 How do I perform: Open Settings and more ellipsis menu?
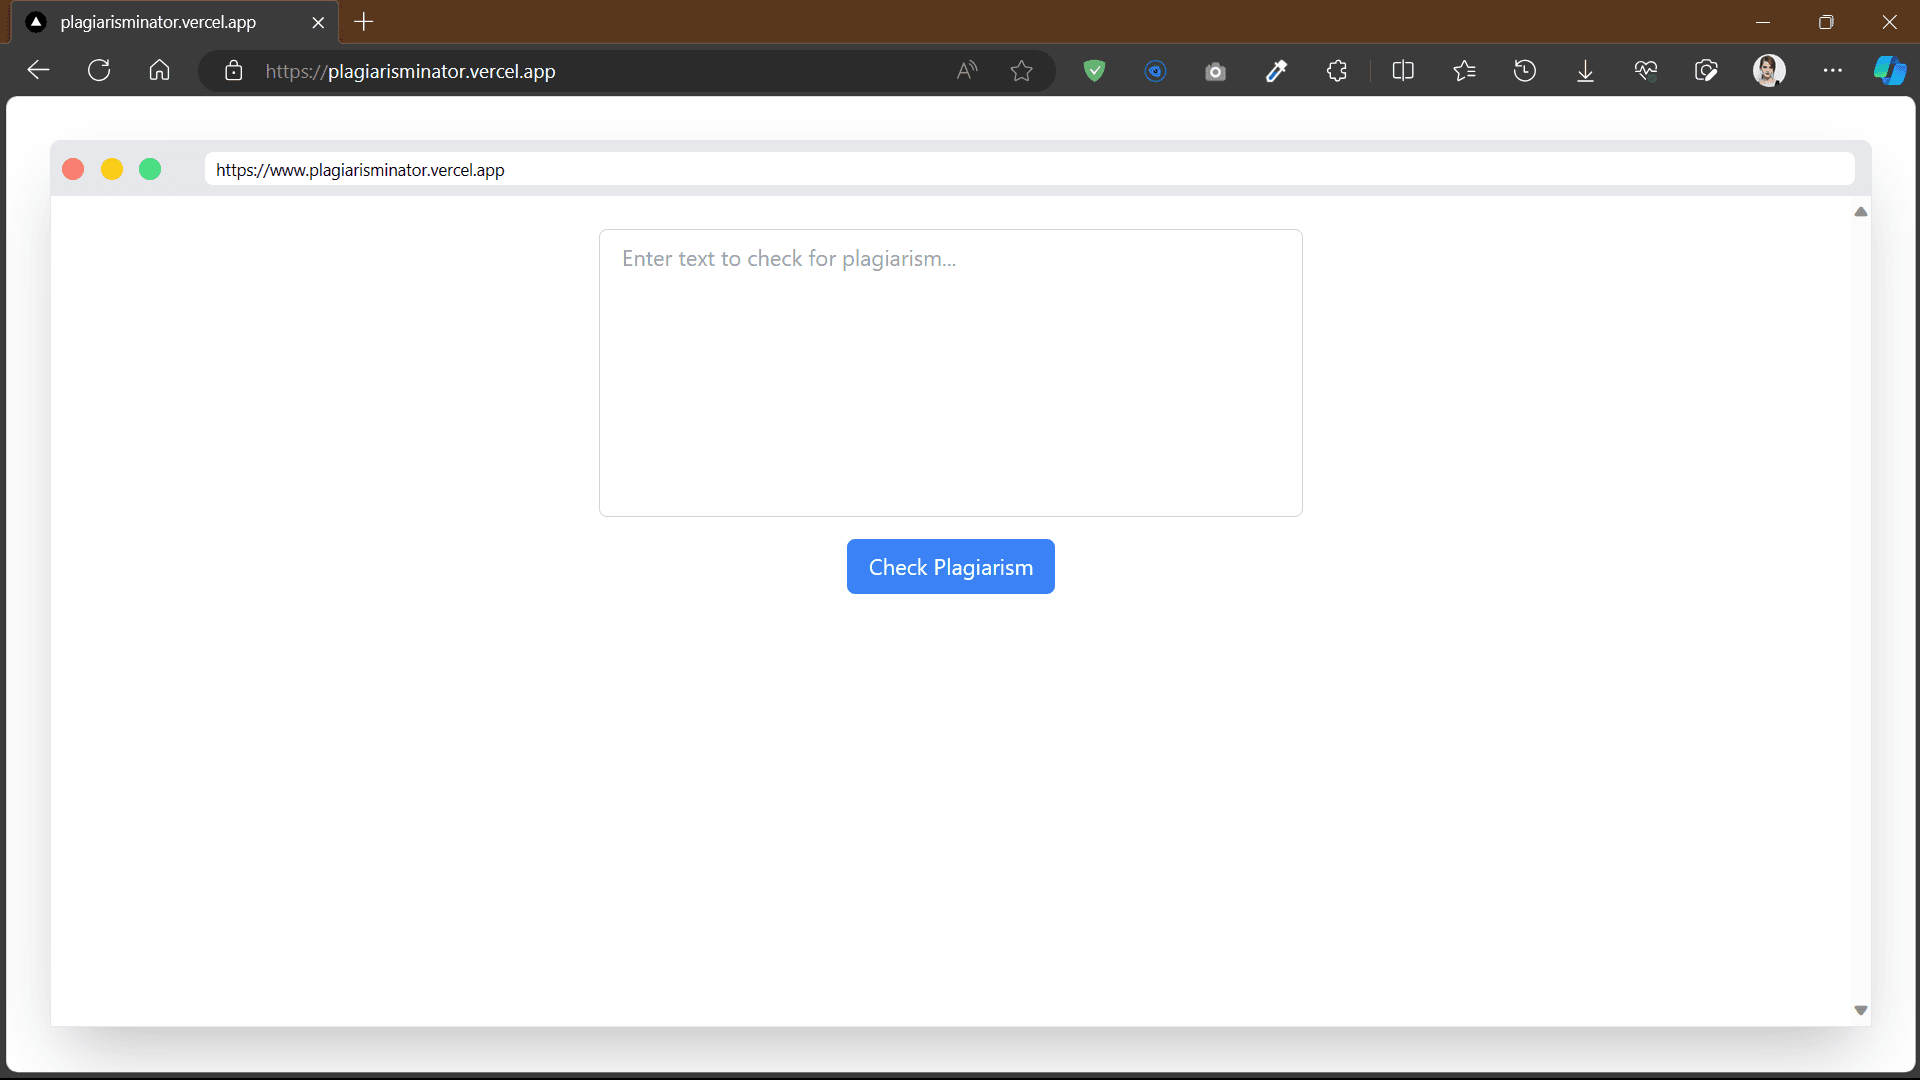click(x=1832, y=71)
